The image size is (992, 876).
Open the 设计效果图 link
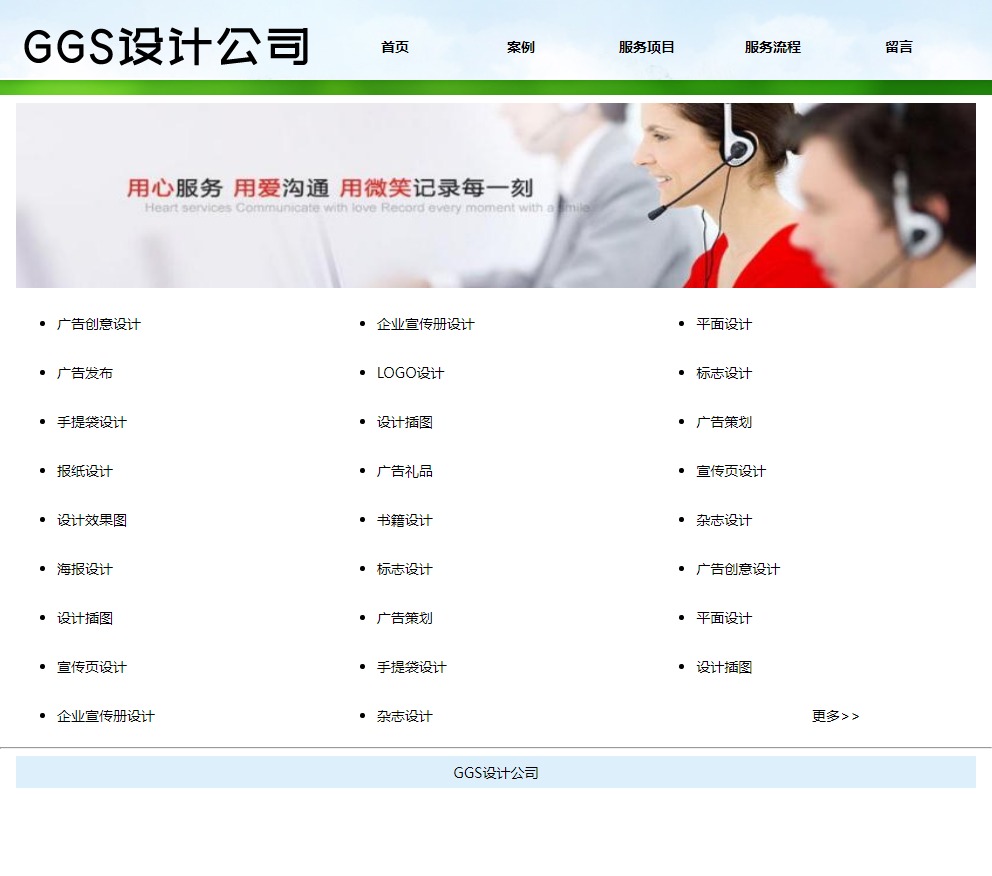[92, 520]
